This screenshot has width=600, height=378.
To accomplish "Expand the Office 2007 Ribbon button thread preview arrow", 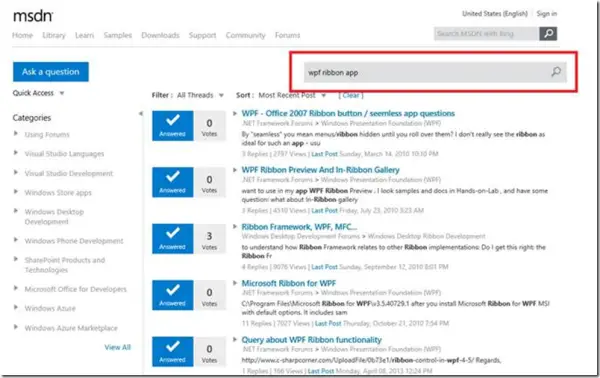I will pos(235,113).
